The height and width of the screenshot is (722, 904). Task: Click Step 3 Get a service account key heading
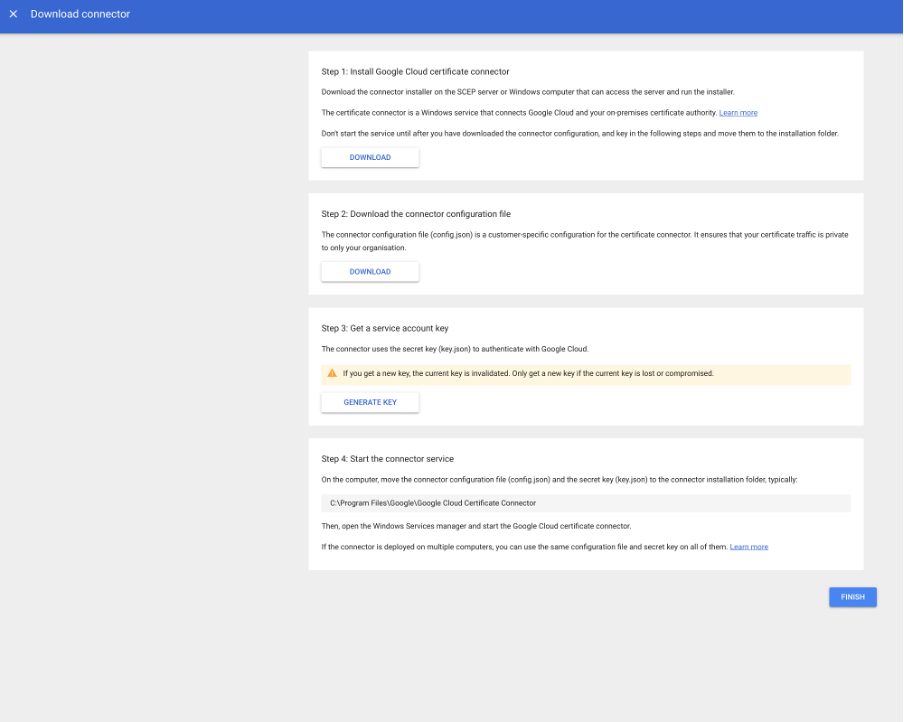[392, 328]
